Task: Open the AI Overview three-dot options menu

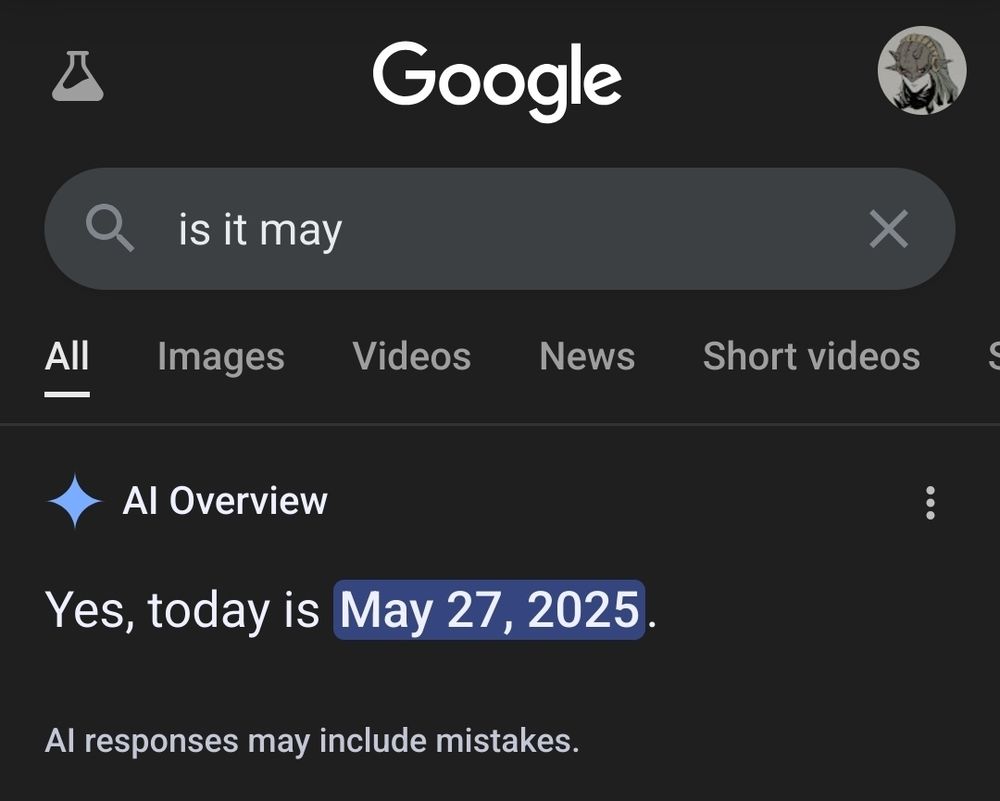Action: pyautogui.click(x=930, y=503)
